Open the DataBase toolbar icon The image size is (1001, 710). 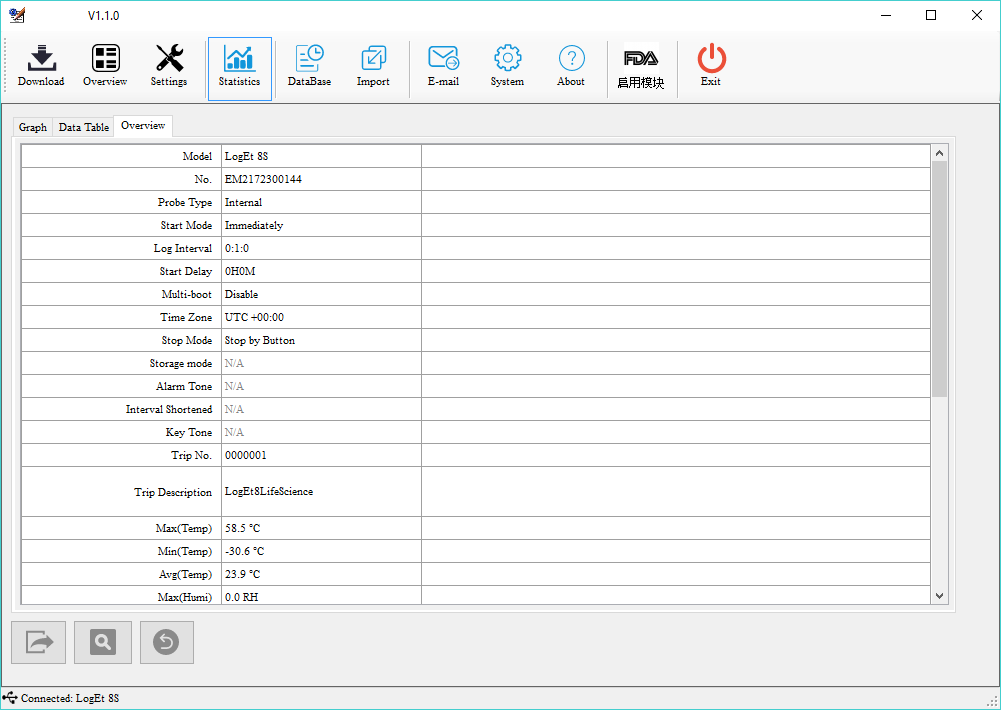tap(309, 66)
